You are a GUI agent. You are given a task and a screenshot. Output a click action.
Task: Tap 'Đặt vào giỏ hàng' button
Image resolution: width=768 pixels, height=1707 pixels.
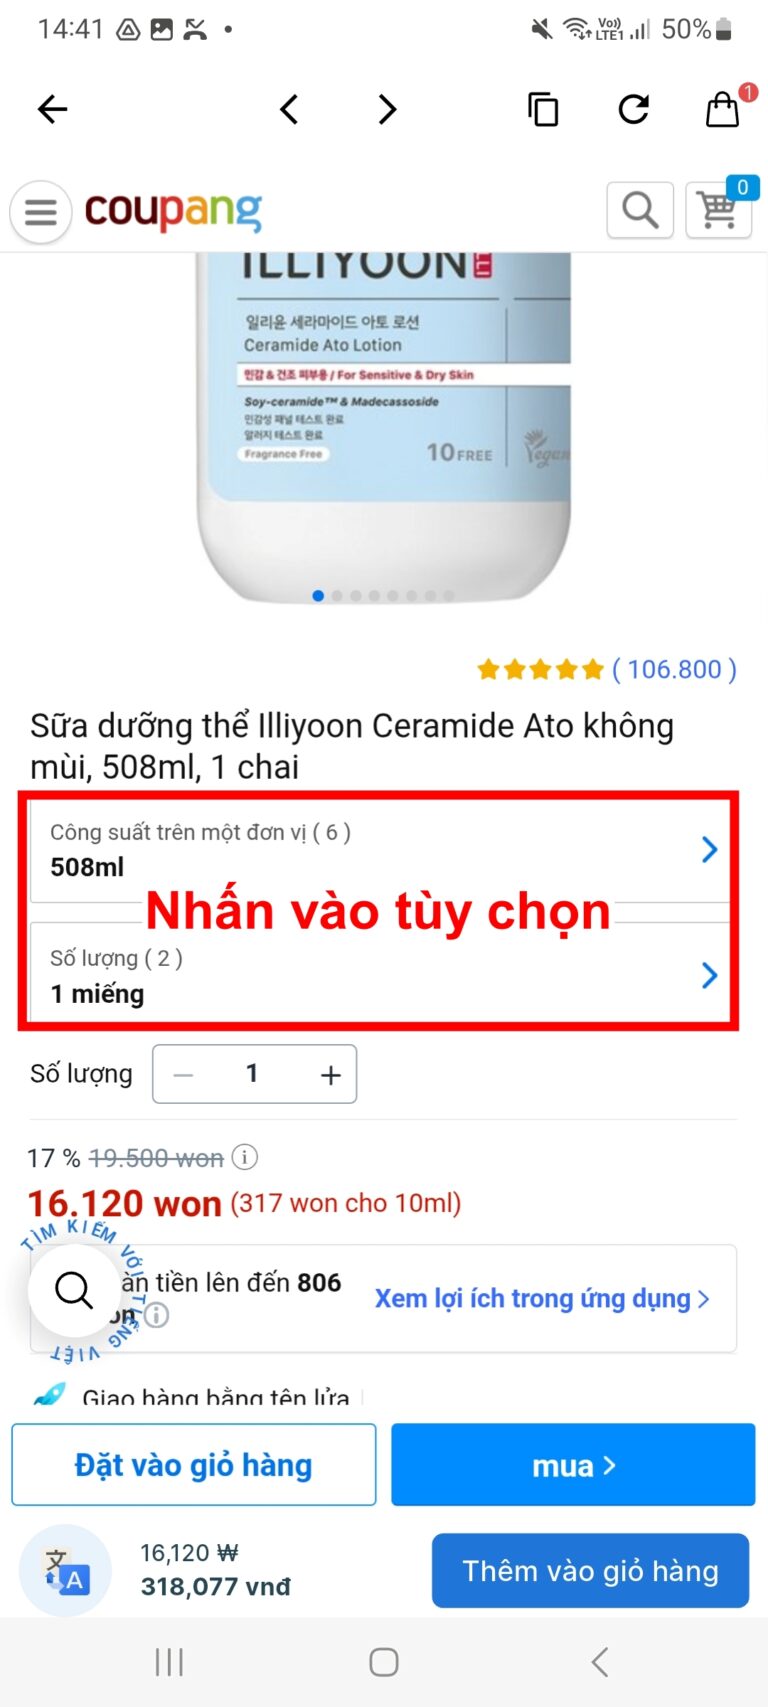(194, 1465)
